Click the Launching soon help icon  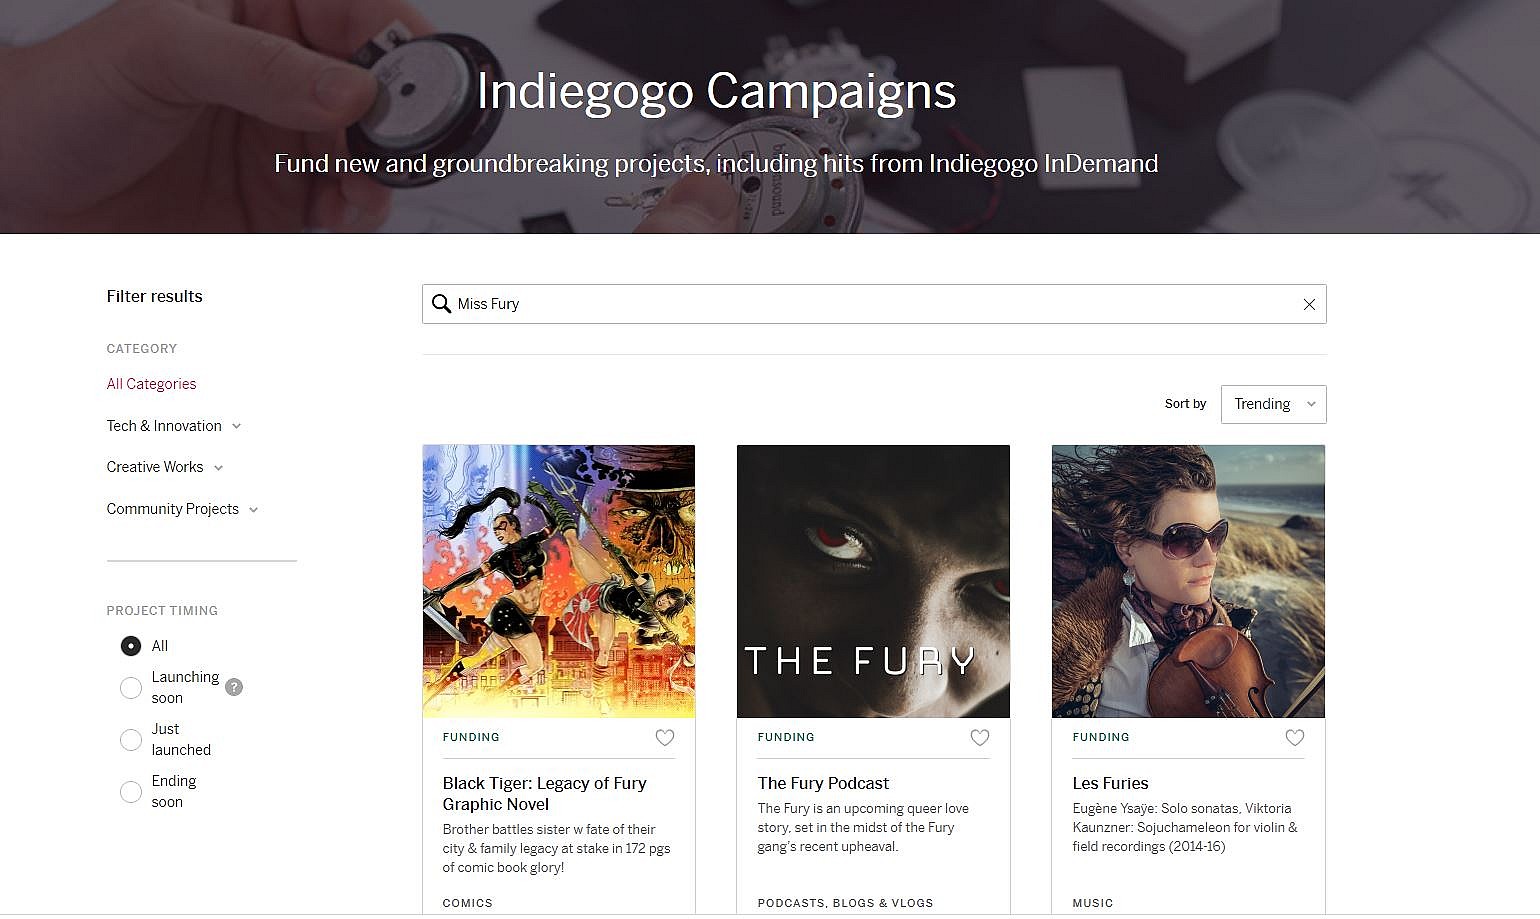click(234, 687)
